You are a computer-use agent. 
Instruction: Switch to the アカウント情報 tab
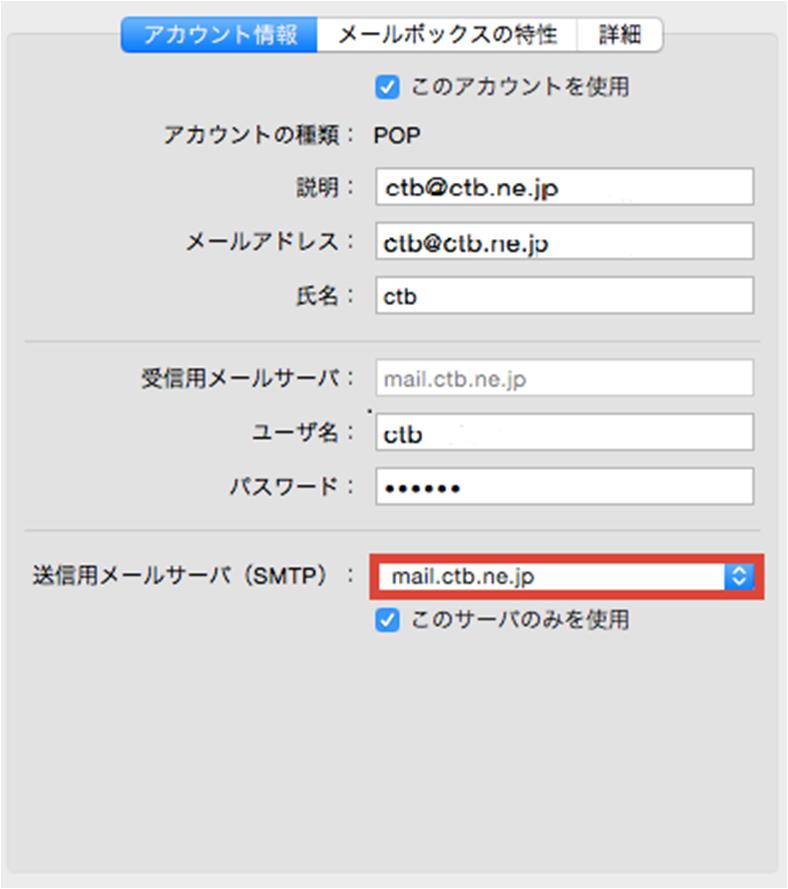pos(219,35)
